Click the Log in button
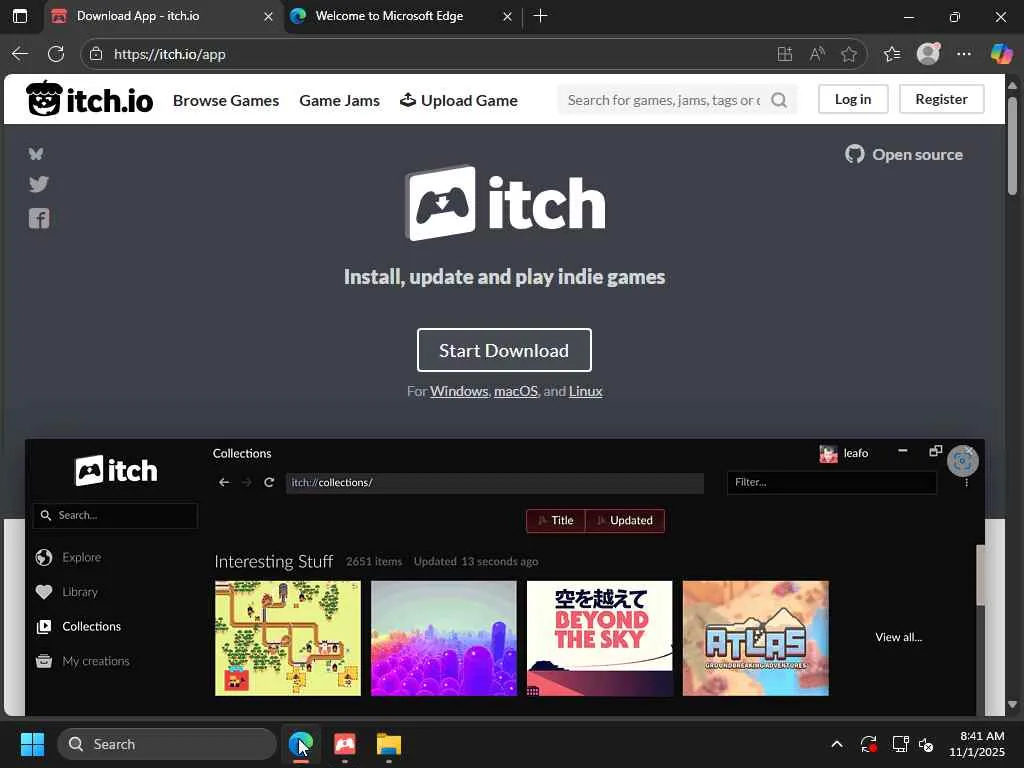1024x768 pixels. point(853,99)
